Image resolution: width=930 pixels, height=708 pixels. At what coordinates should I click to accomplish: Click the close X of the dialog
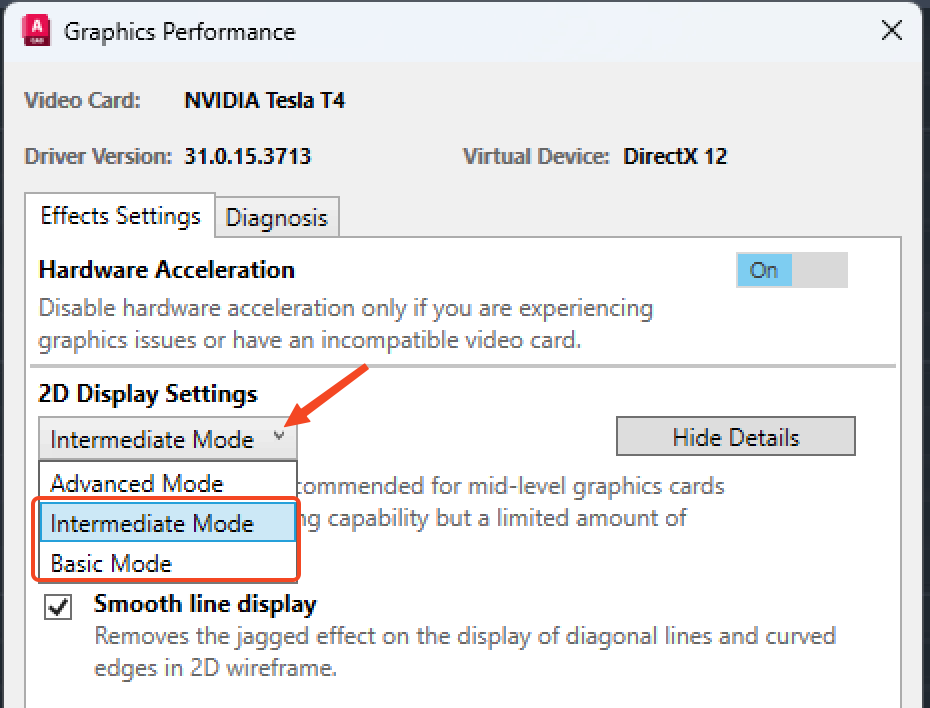[891, 30]
